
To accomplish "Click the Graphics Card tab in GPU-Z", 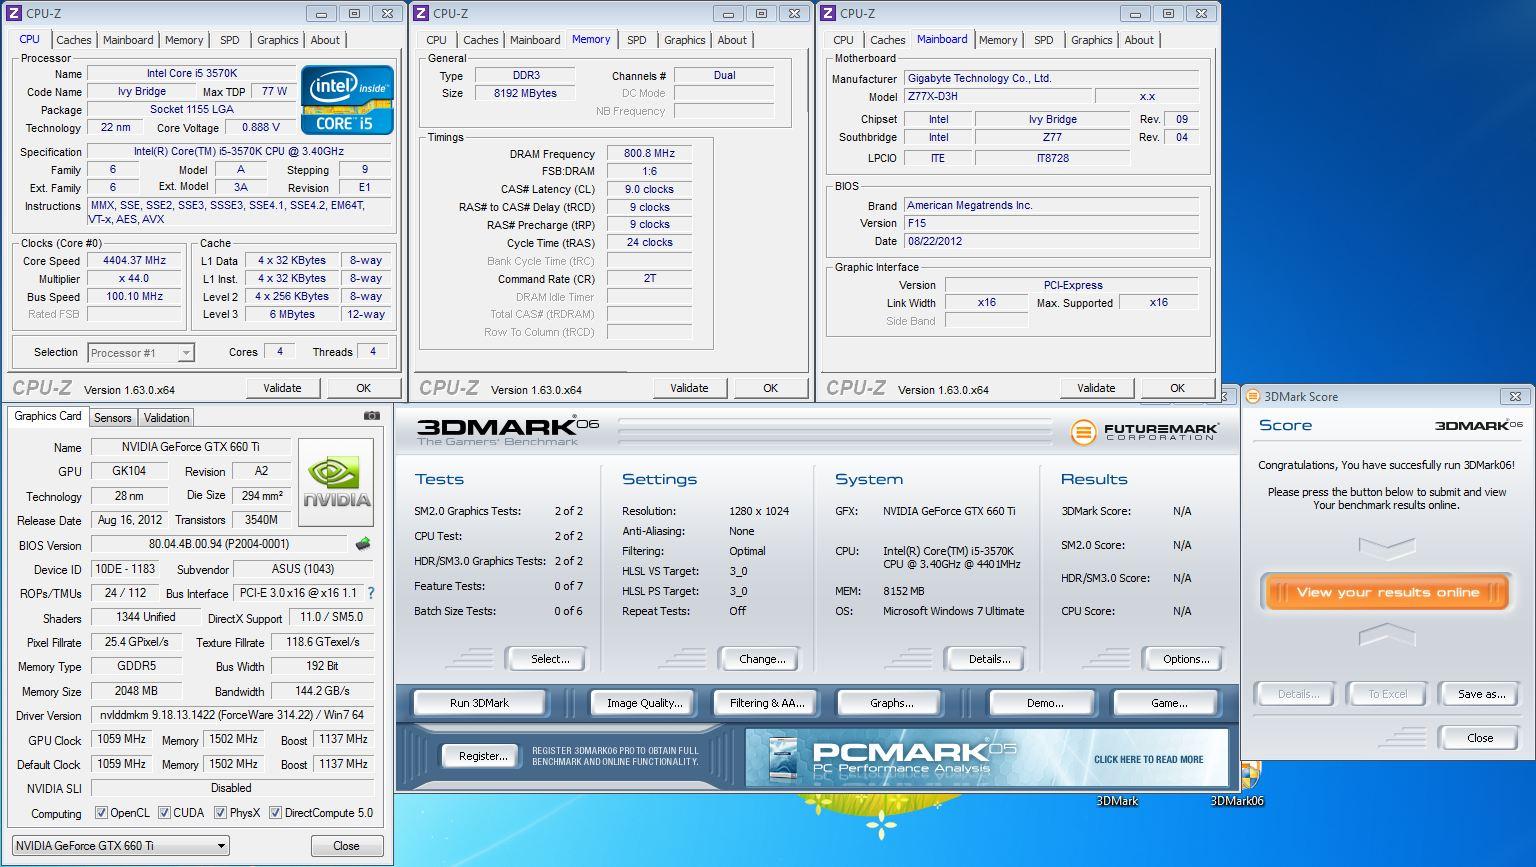I will coord(48,416).
